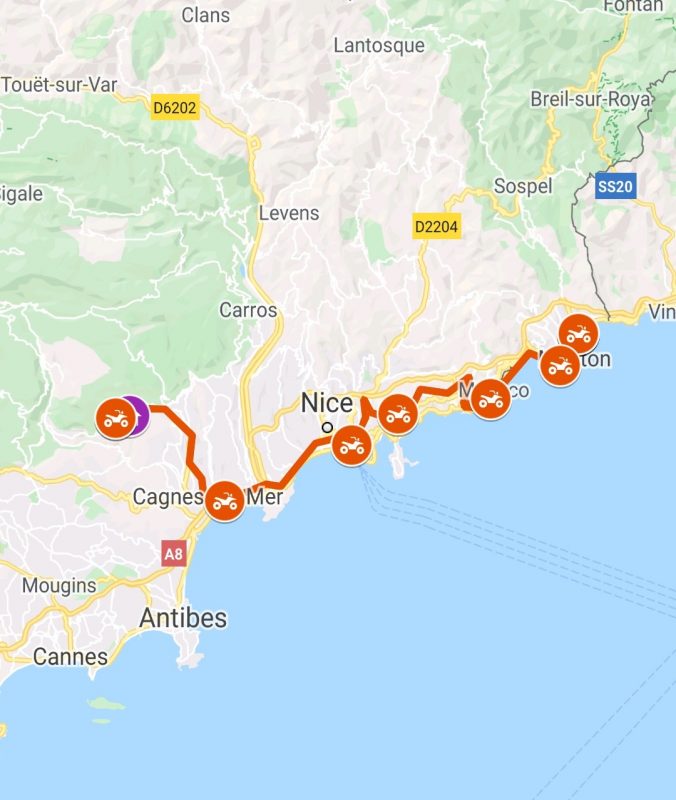676x800 pixels.
Task: Select the motorcycle marker at Cagnes-sur-Mer
Action: coord(224,501)
